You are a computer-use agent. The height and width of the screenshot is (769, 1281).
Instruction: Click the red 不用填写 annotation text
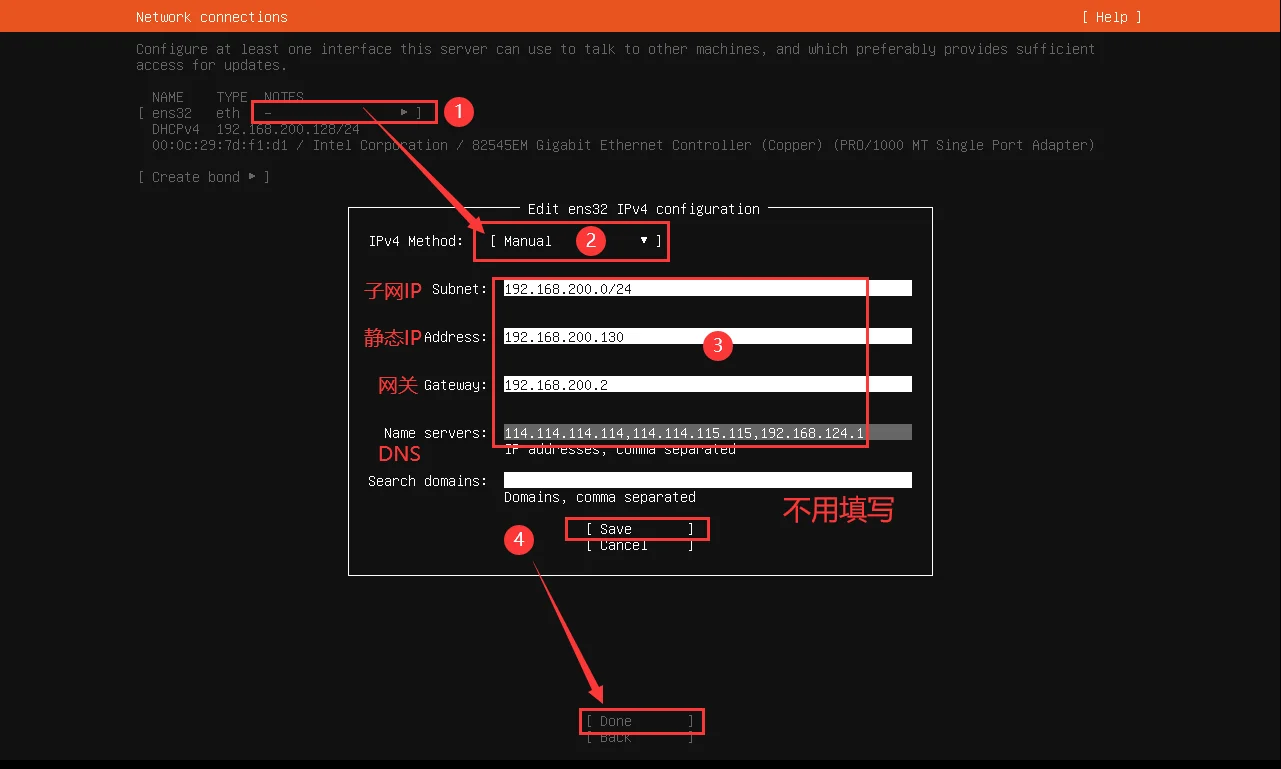tap(837, 510)
